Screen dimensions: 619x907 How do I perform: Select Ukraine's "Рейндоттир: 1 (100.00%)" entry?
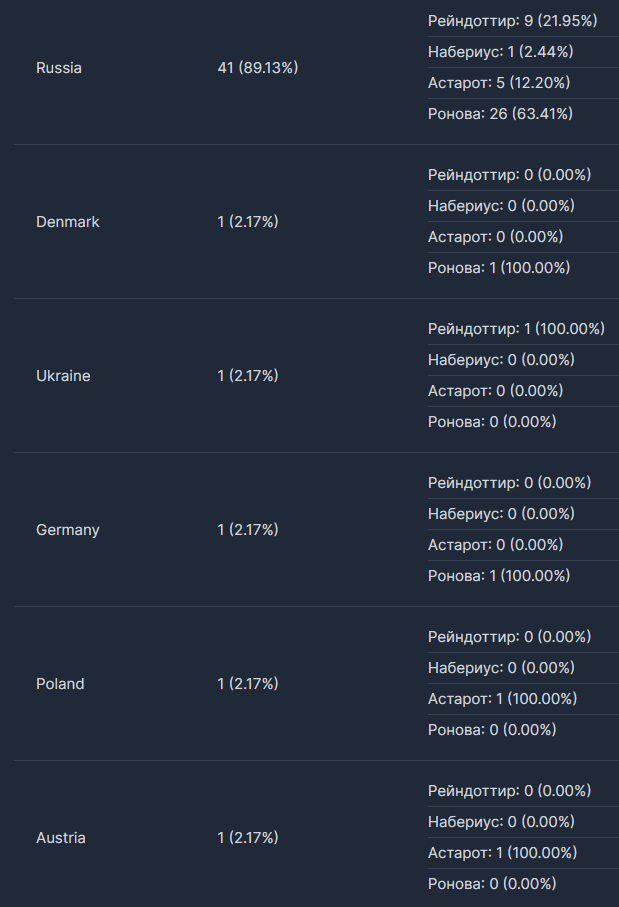[516, 329]
